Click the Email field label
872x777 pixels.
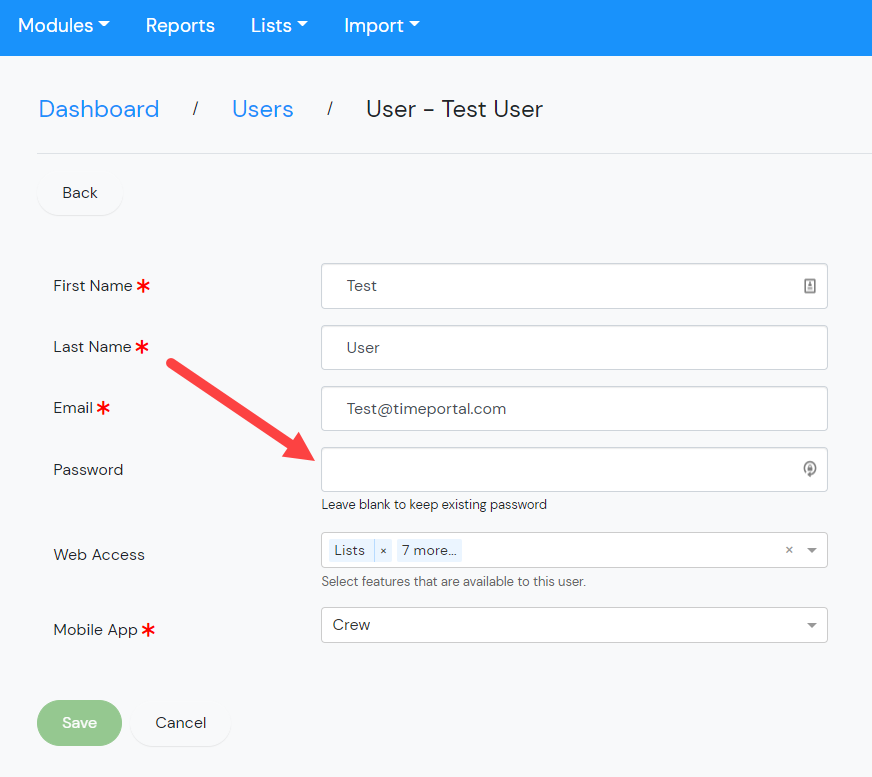coord(73,408)
